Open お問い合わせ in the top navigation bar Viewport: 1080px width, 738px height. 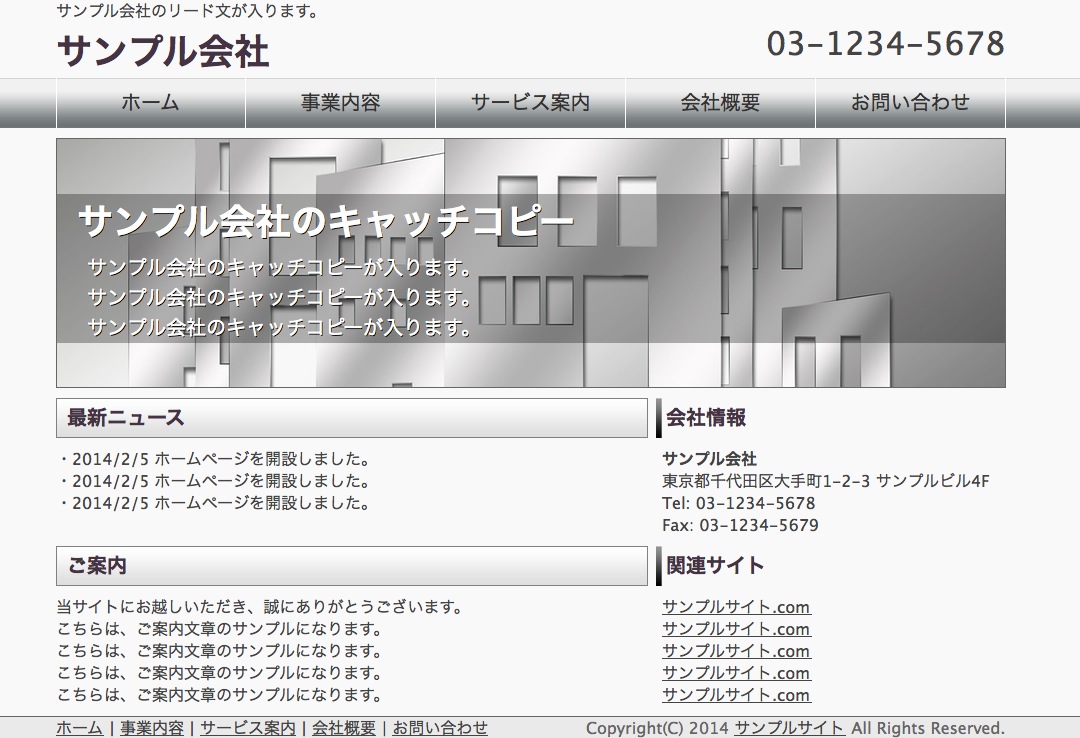[x=910, y=103]
